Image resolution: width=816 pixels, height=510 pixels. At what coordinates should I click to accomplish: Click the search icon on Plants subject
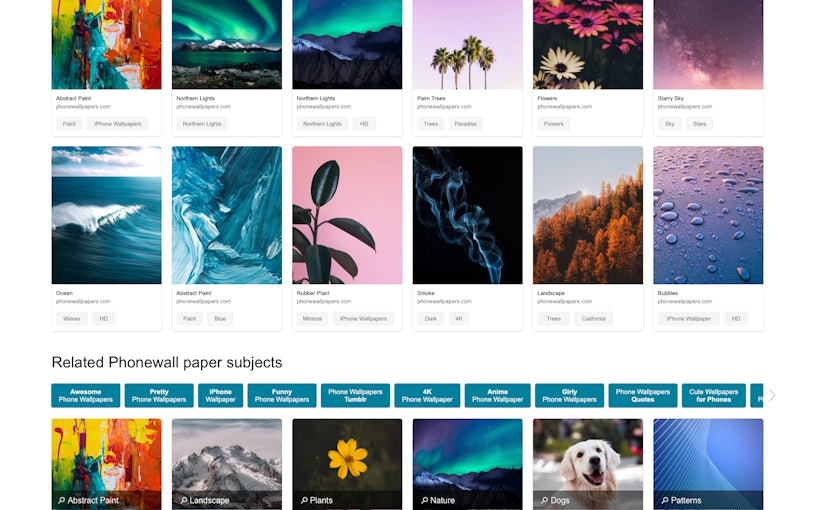[304, 500]
